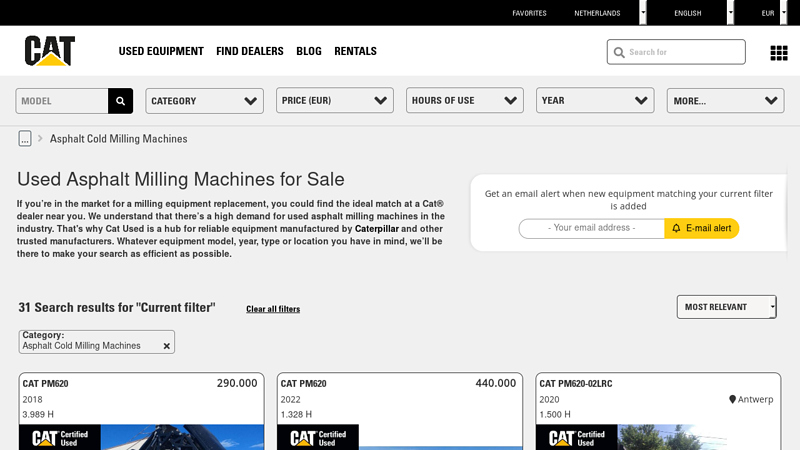The width and height of the screenshot is (800, 450).
Task: Remove the Asphalt Cold Milling Machines filter
Action: click(166, 346)
